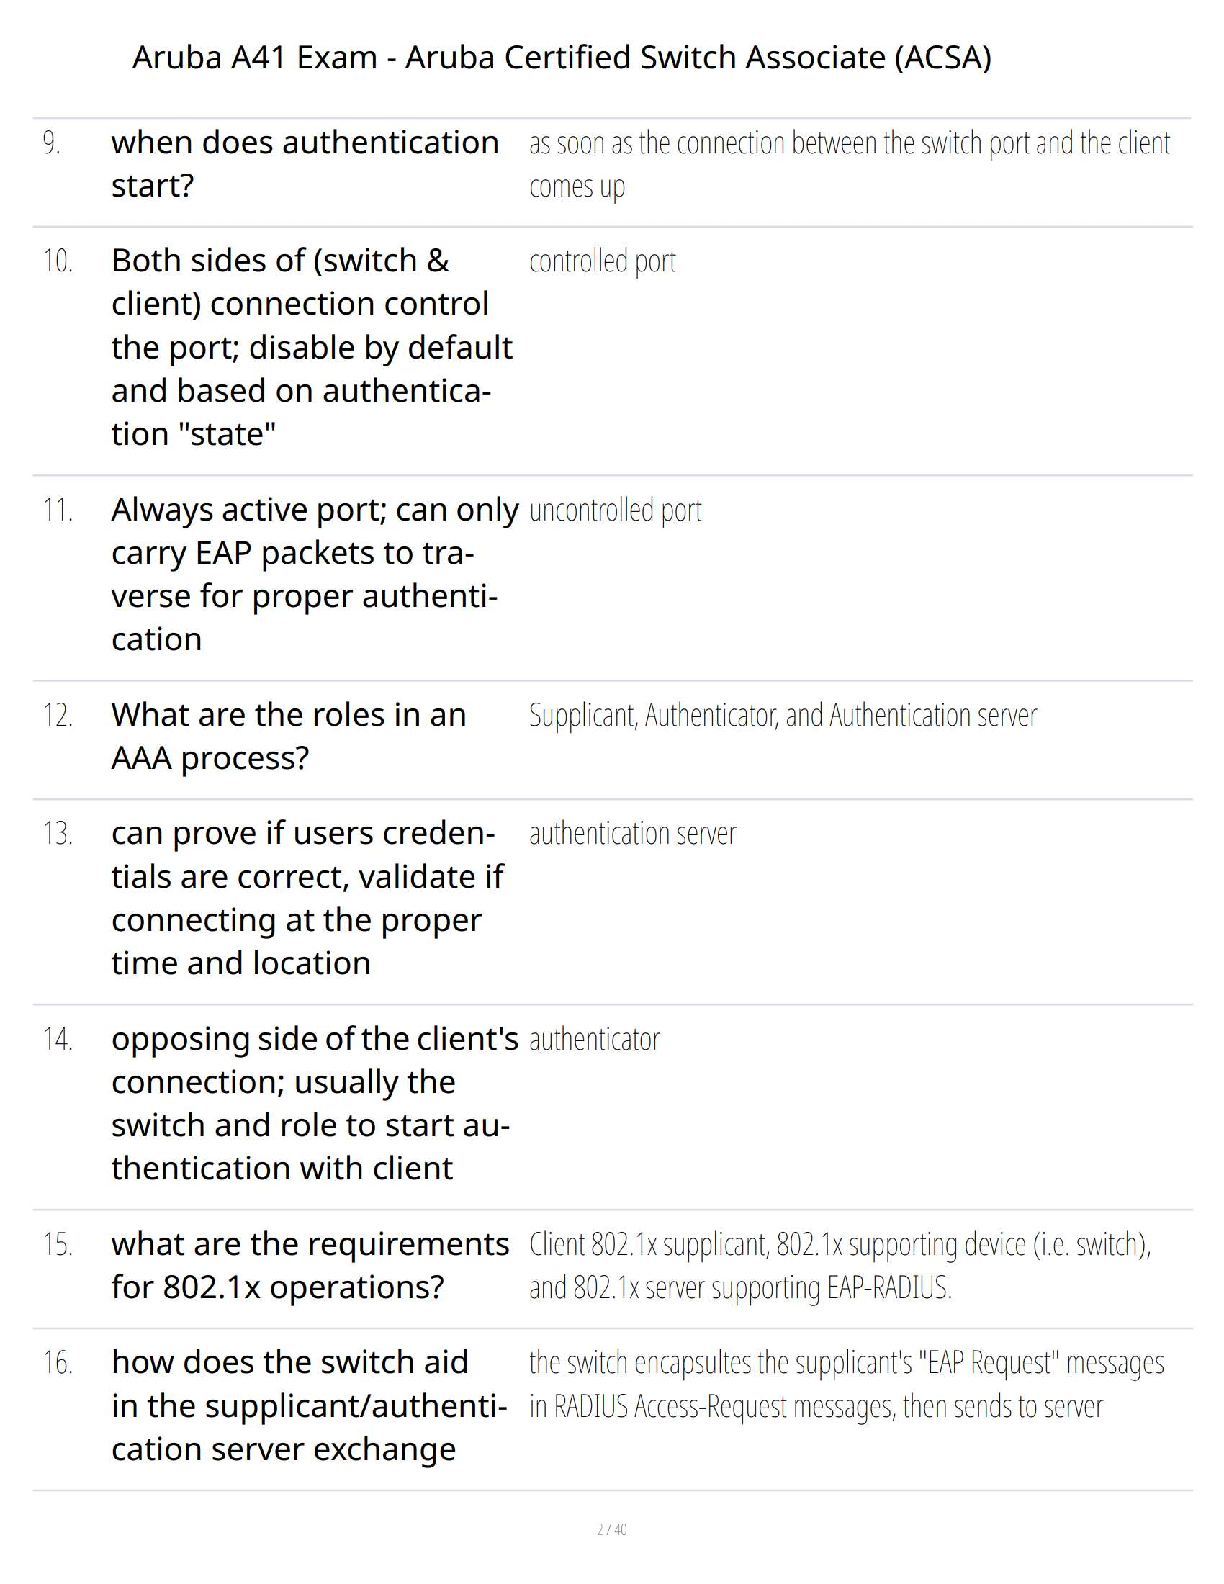The image size is (1224, 1584).
Task: Select question 14 about opposing side of connection
Action: 315,1103
